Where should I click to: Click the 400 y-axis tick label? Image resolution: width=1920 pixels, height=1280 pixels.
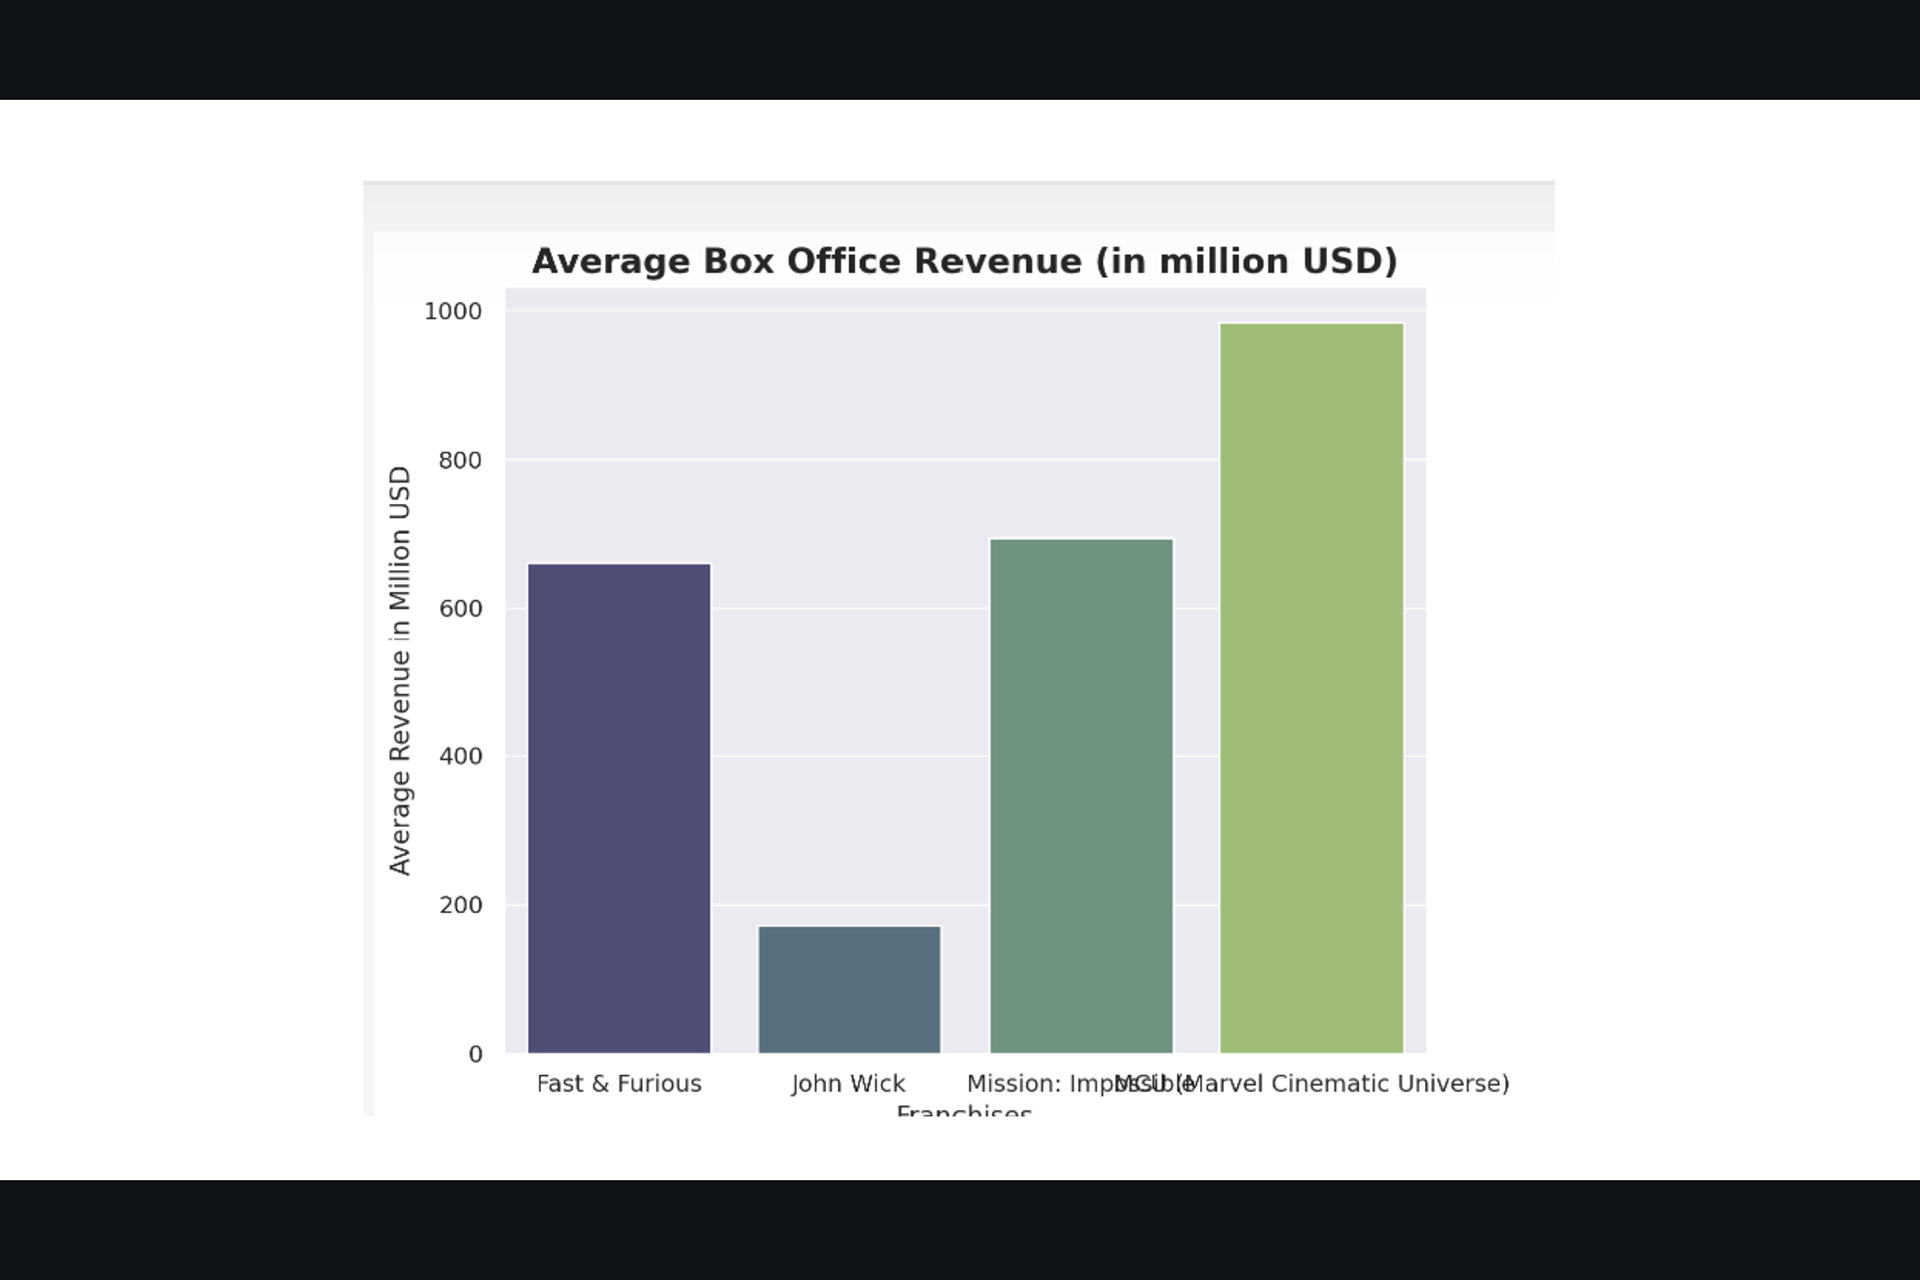(x=460, y=757)
